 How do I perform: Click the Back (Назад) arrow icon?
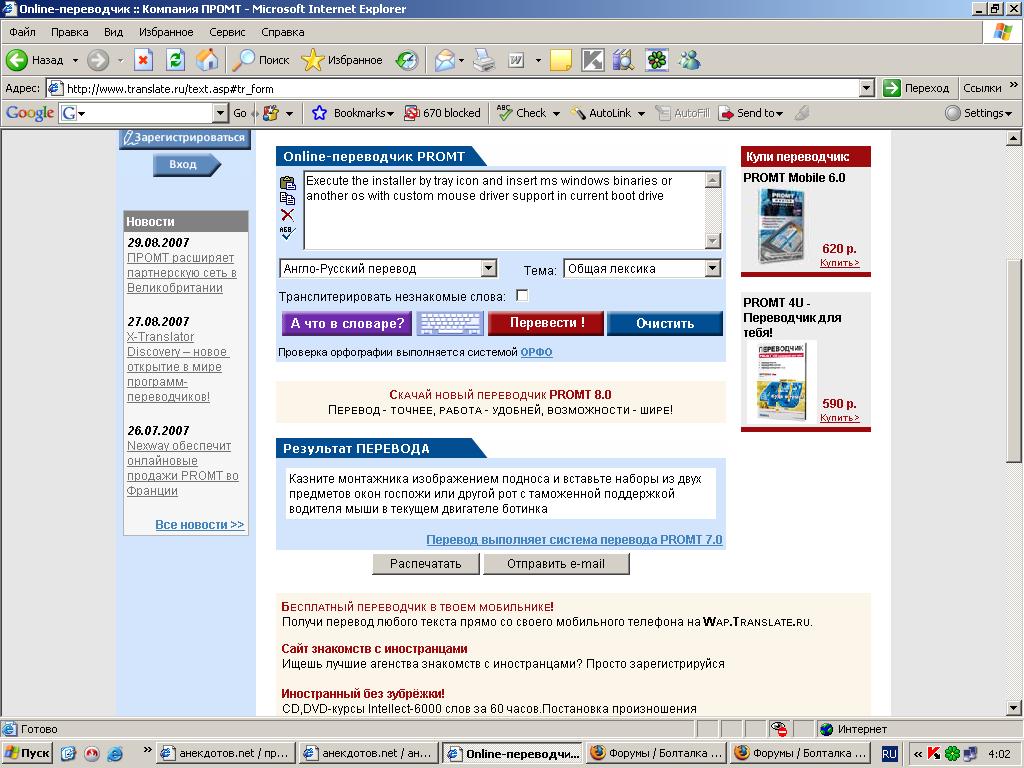17,60
